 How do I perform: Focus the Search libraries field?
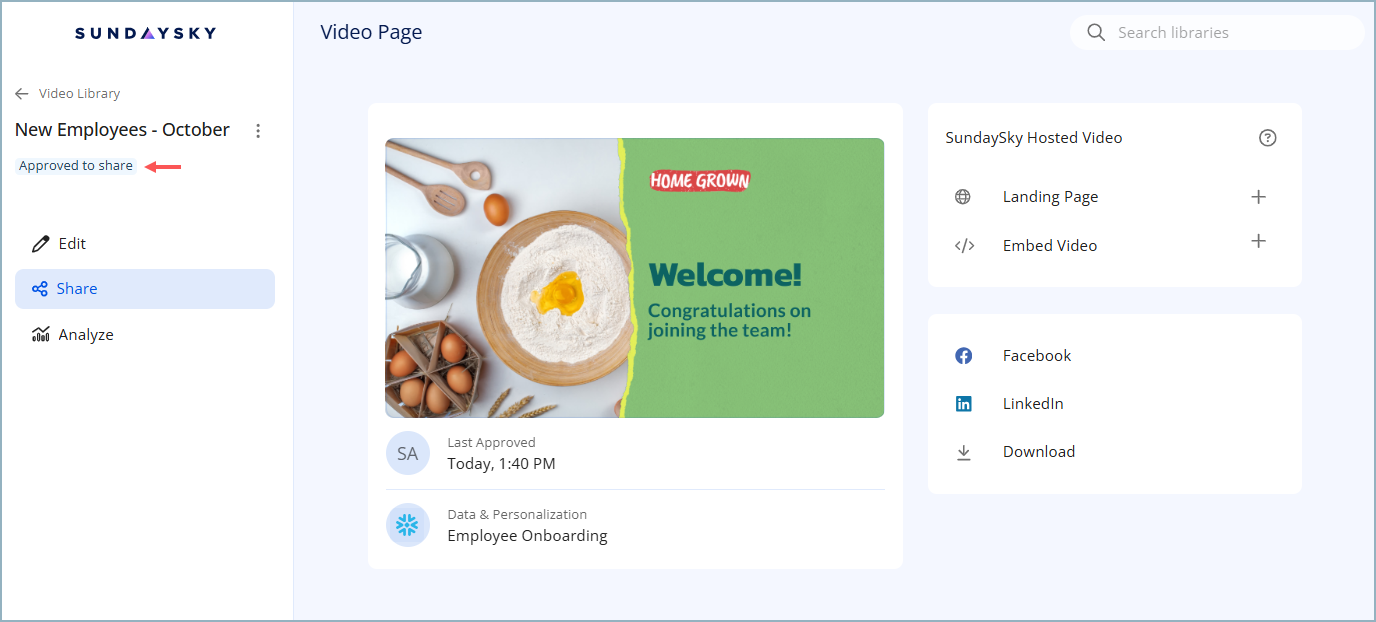coord(1230,33)
